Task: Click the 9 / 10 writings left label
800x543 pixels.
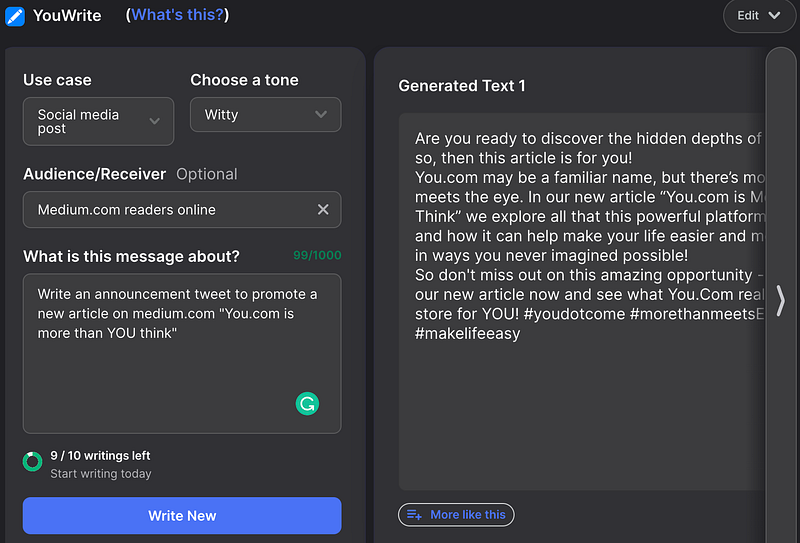Action: click(x=100, y=456)
